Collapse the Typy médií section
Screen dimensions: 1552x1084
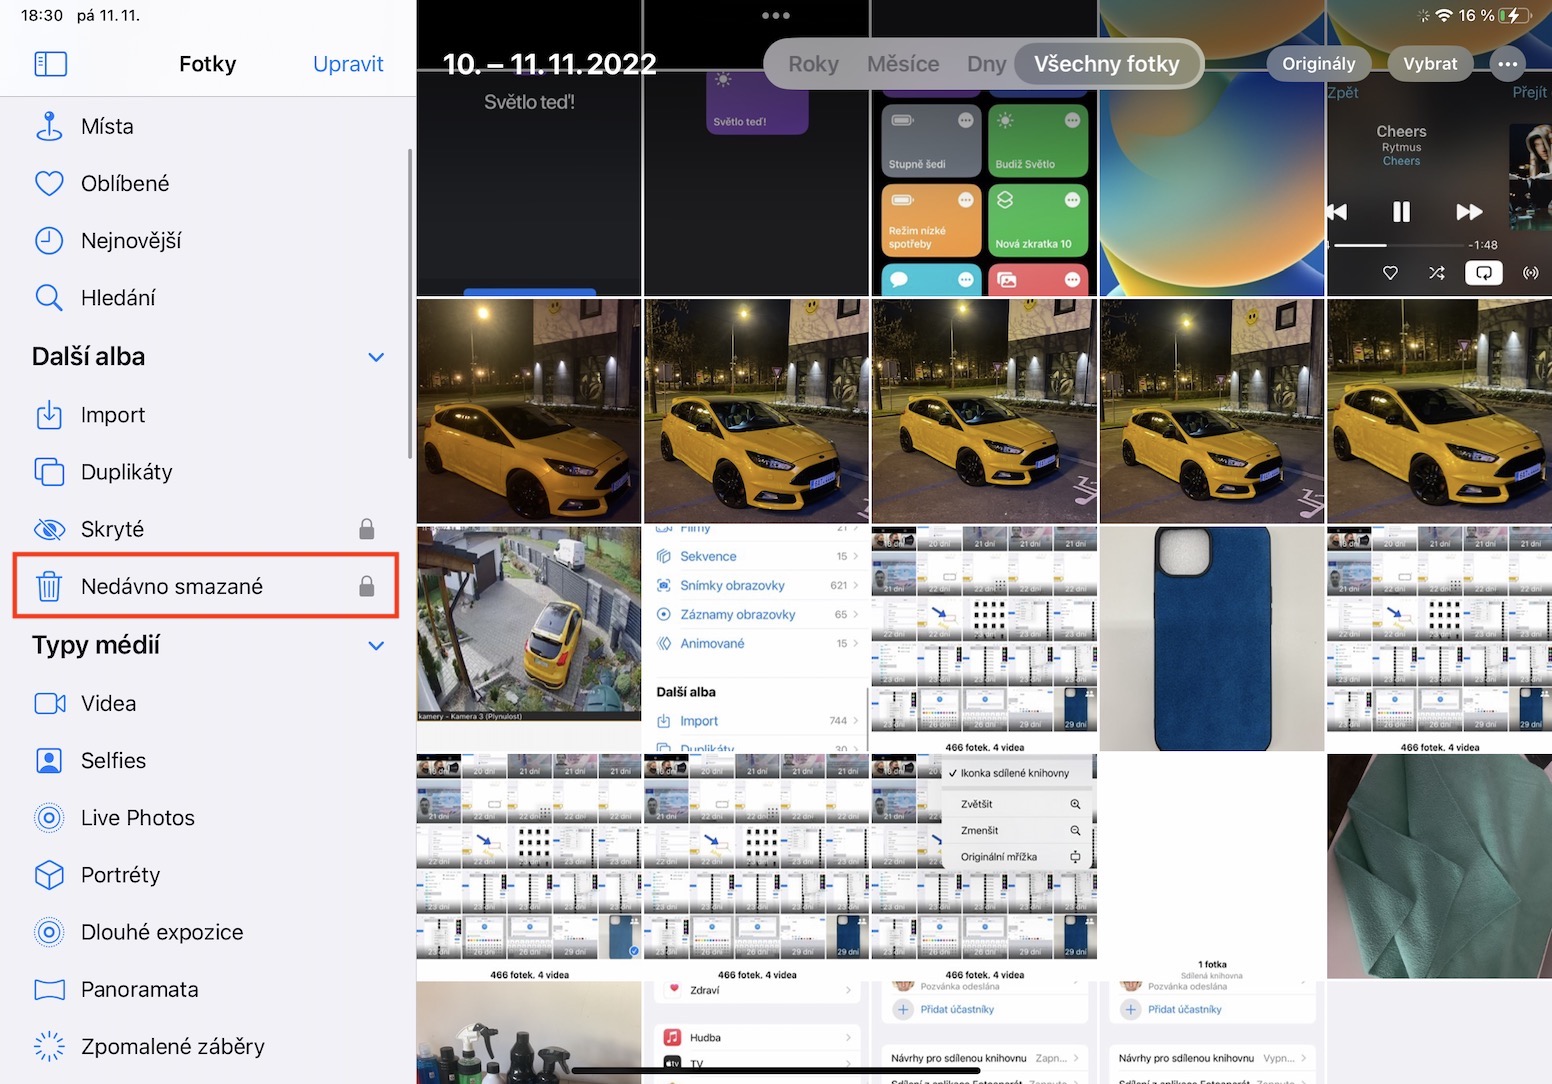coord(376,646)
